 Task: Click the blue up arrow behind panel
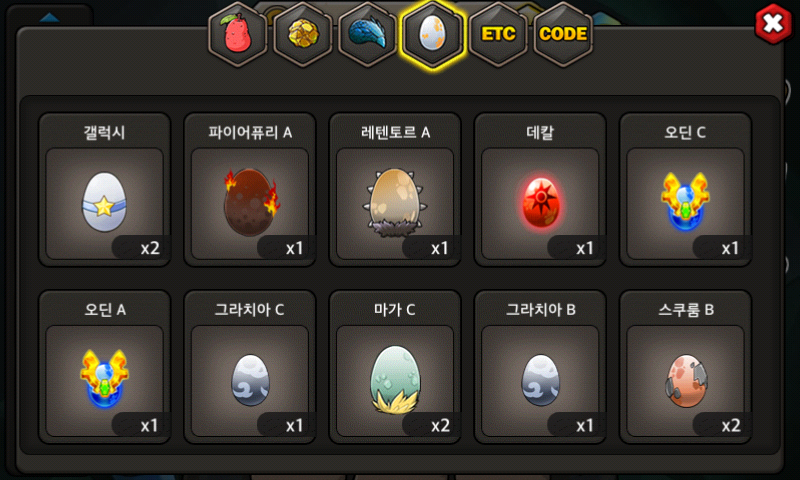[x=49, y=18]
